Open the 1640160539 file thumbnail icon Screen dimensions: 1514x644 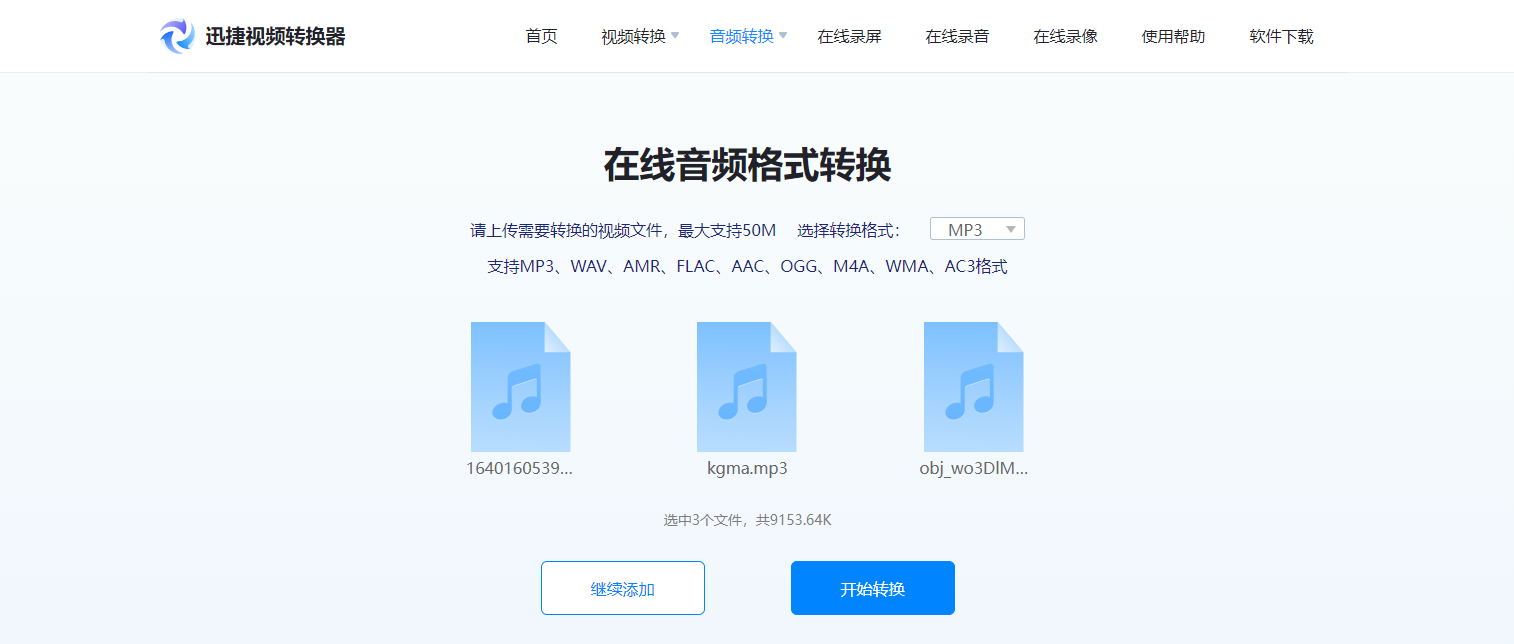pos(520,386)
